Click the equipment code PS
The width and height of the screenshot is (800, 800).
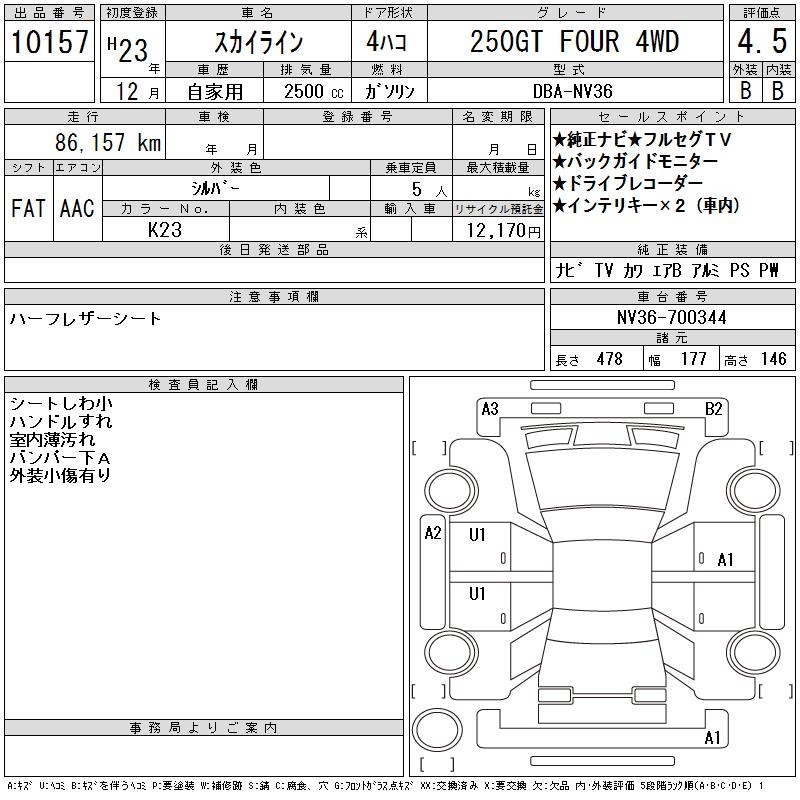pos(740,270)
